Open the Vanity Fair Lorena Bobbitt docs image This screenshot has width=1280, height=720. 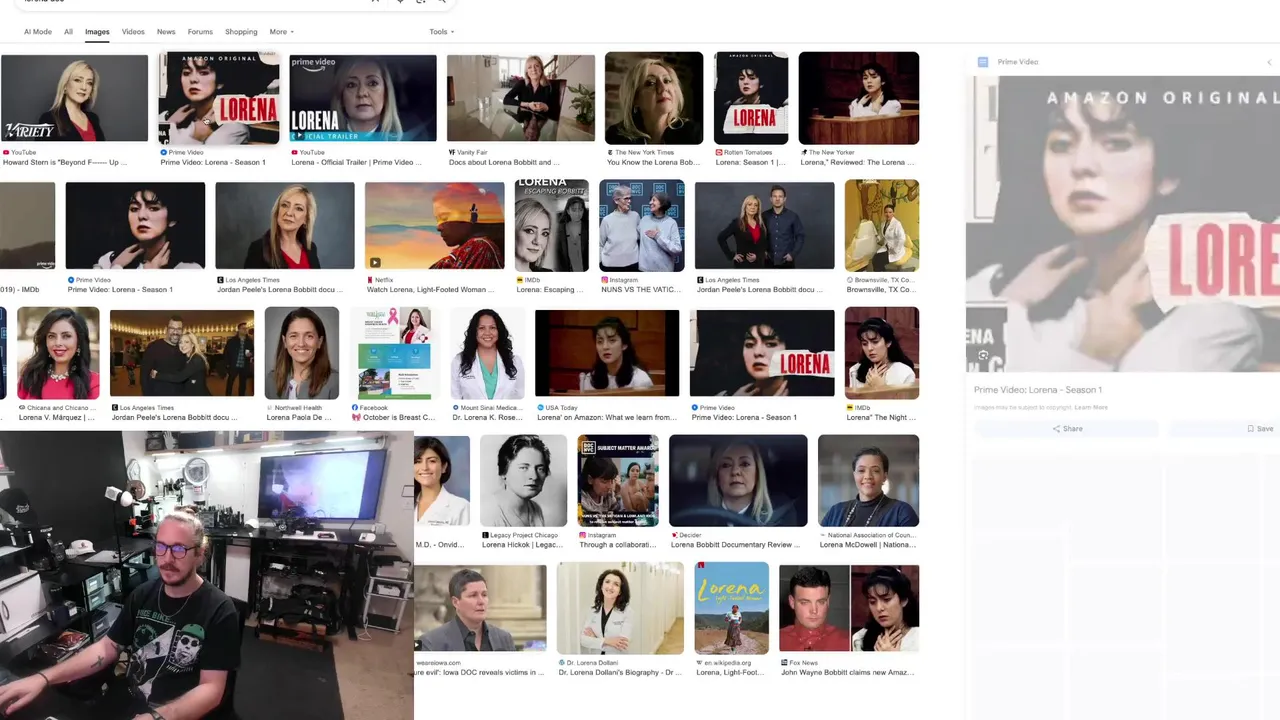point(520,99)
